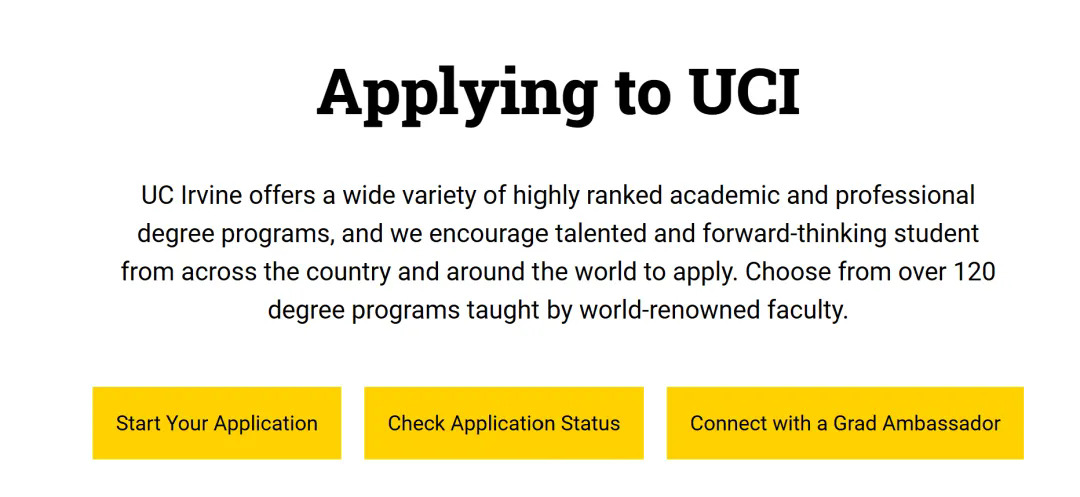Viewport: 1080px width, 497px height.
Task: Open Check Application Status
Action: point(503,423)
